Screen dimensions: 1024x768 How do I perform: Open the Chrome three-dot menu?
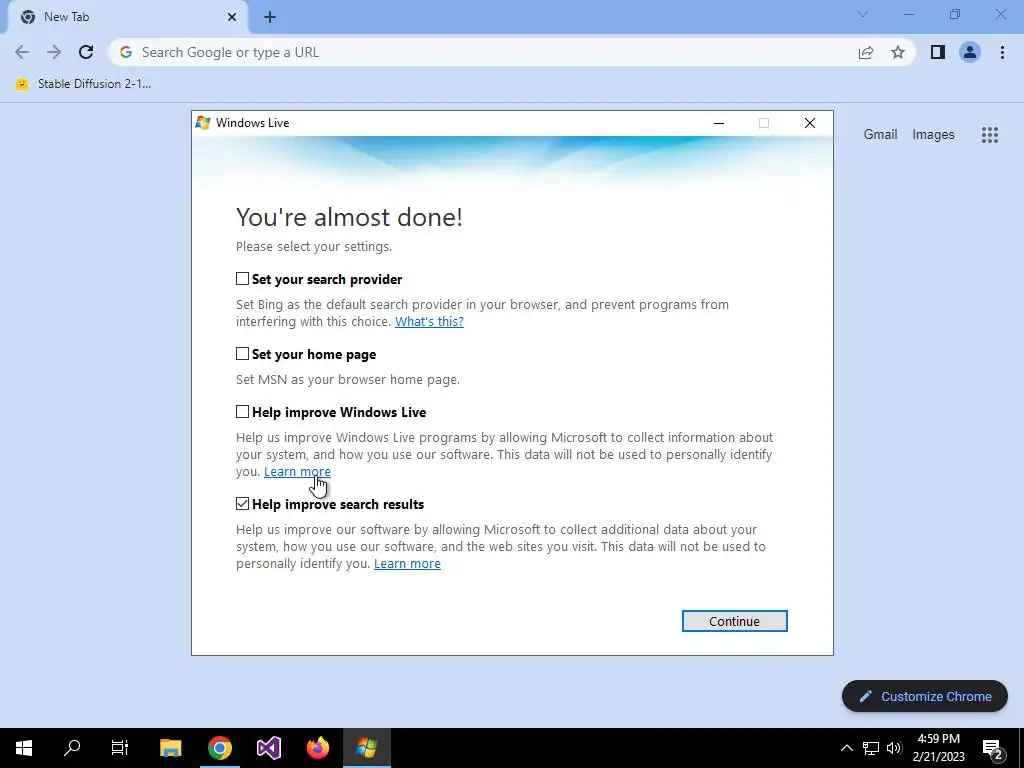click(x=1002, y=52)
